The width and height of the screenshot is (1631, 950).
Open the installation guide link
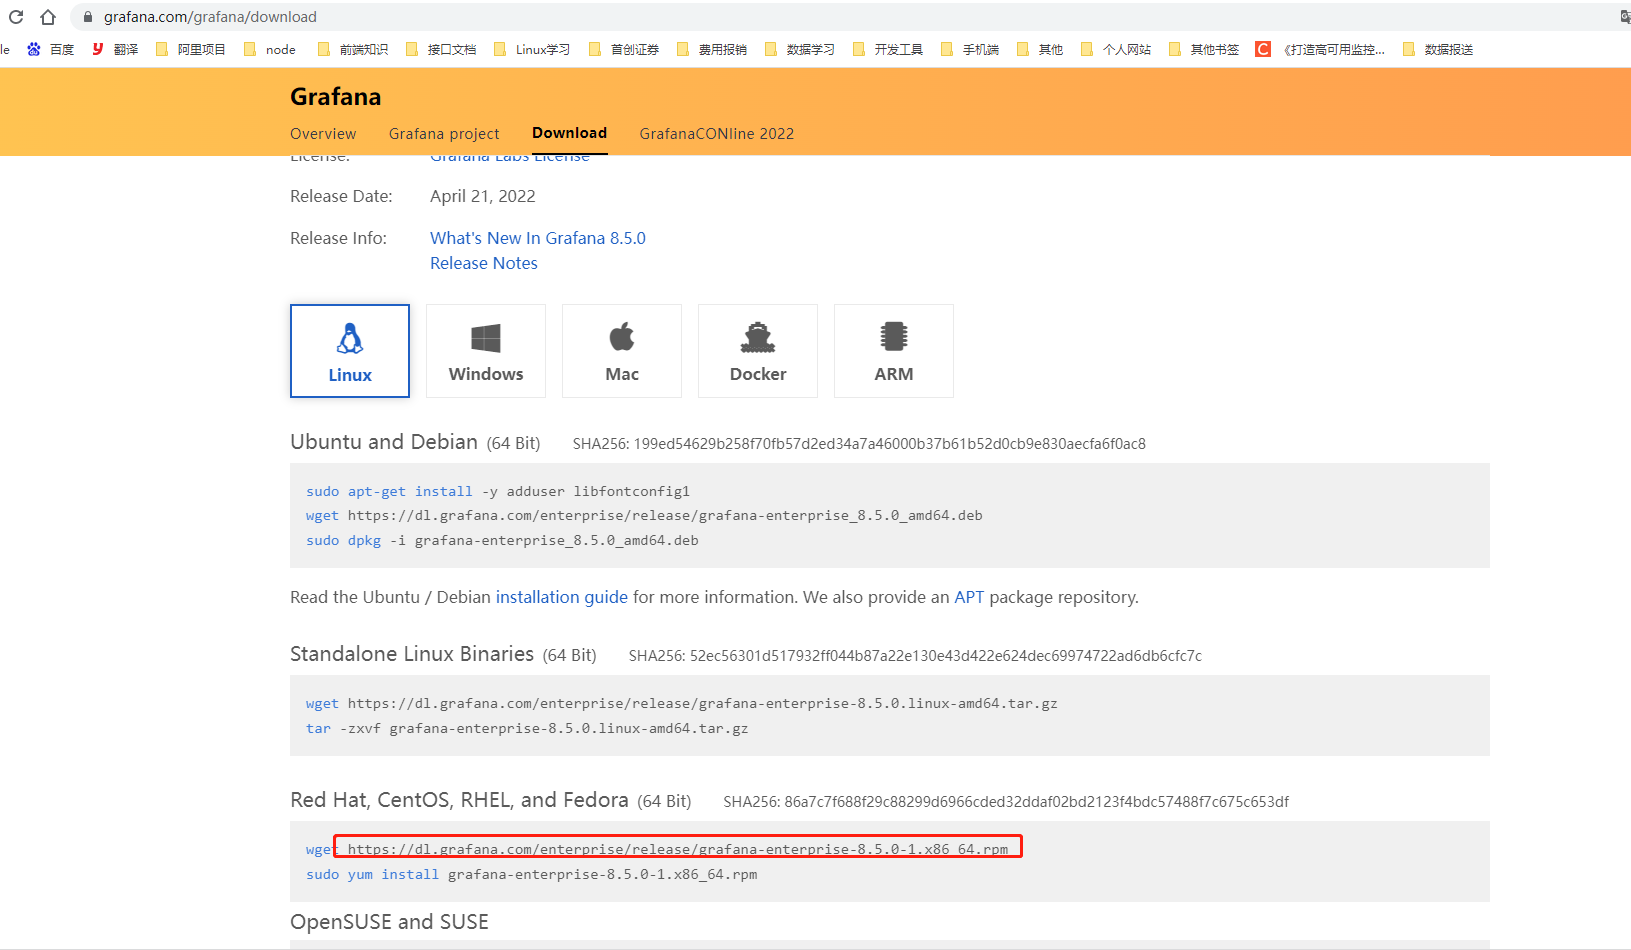(x=562, y=597)
